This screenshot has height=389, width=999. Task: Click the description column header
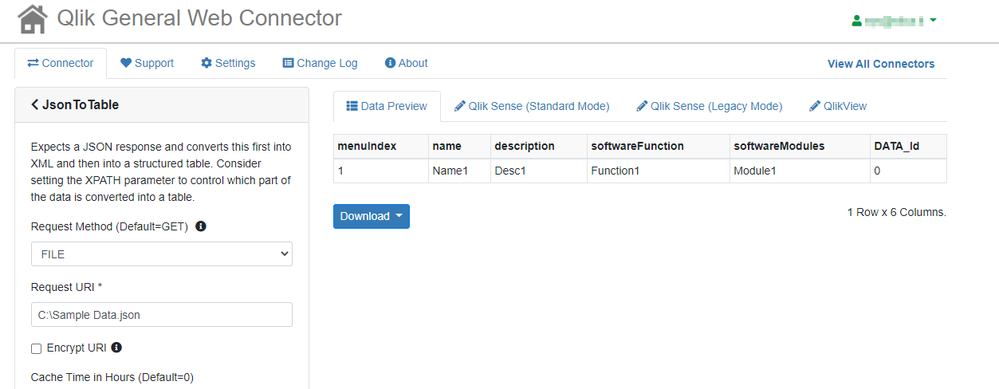coord(539,146)
